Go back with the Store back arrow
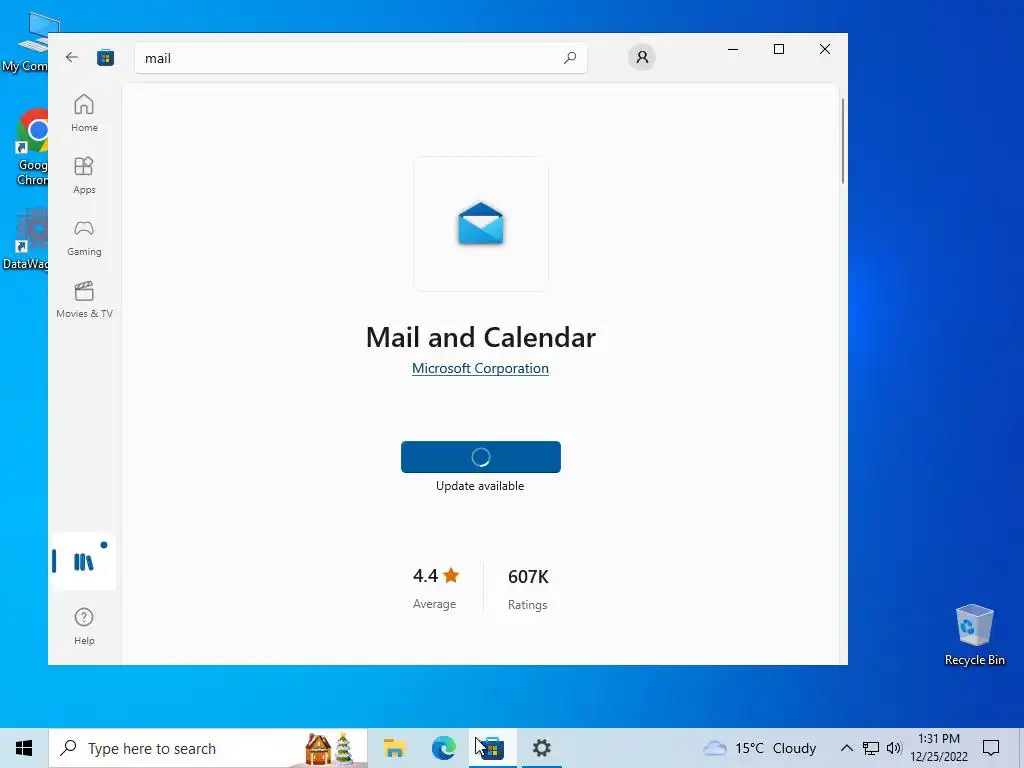The image size is (1024, 768). (x=72, y=57)
